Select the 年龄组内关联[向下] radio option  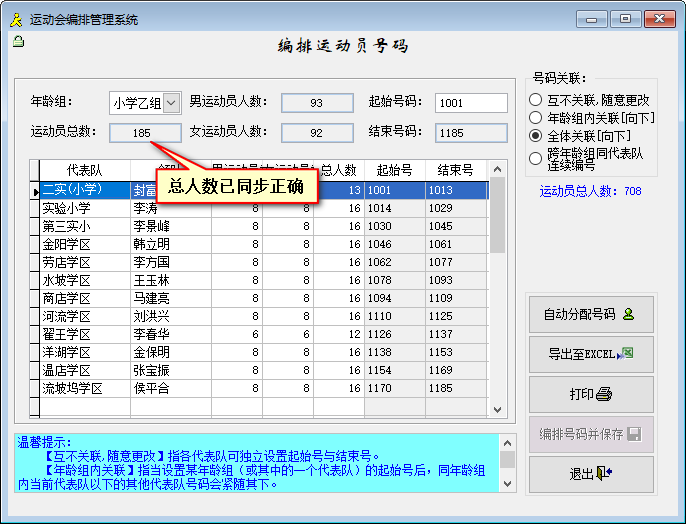535,118
